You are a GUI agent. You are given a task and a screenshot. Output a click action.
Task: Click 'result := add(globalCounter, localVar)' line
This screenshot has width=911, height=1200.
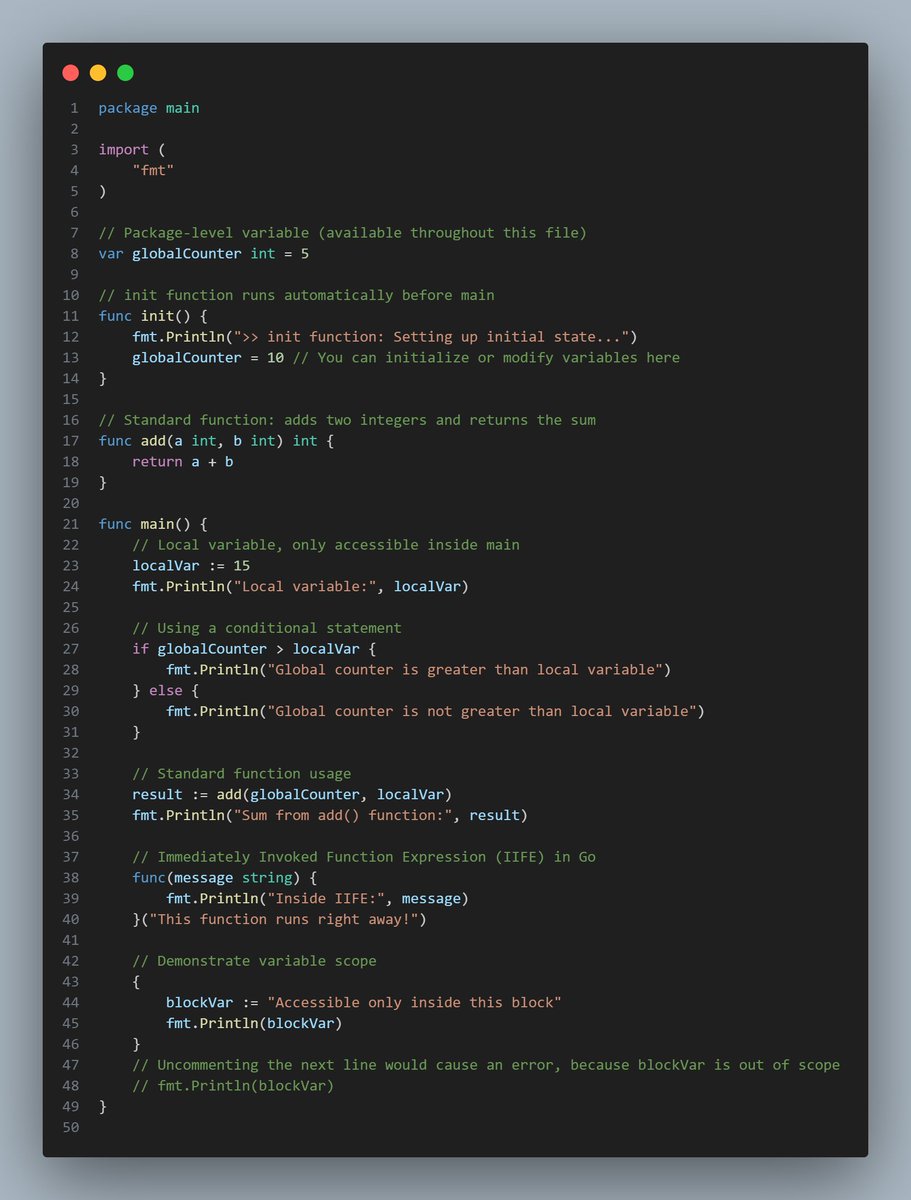click(x=293, y=795)
